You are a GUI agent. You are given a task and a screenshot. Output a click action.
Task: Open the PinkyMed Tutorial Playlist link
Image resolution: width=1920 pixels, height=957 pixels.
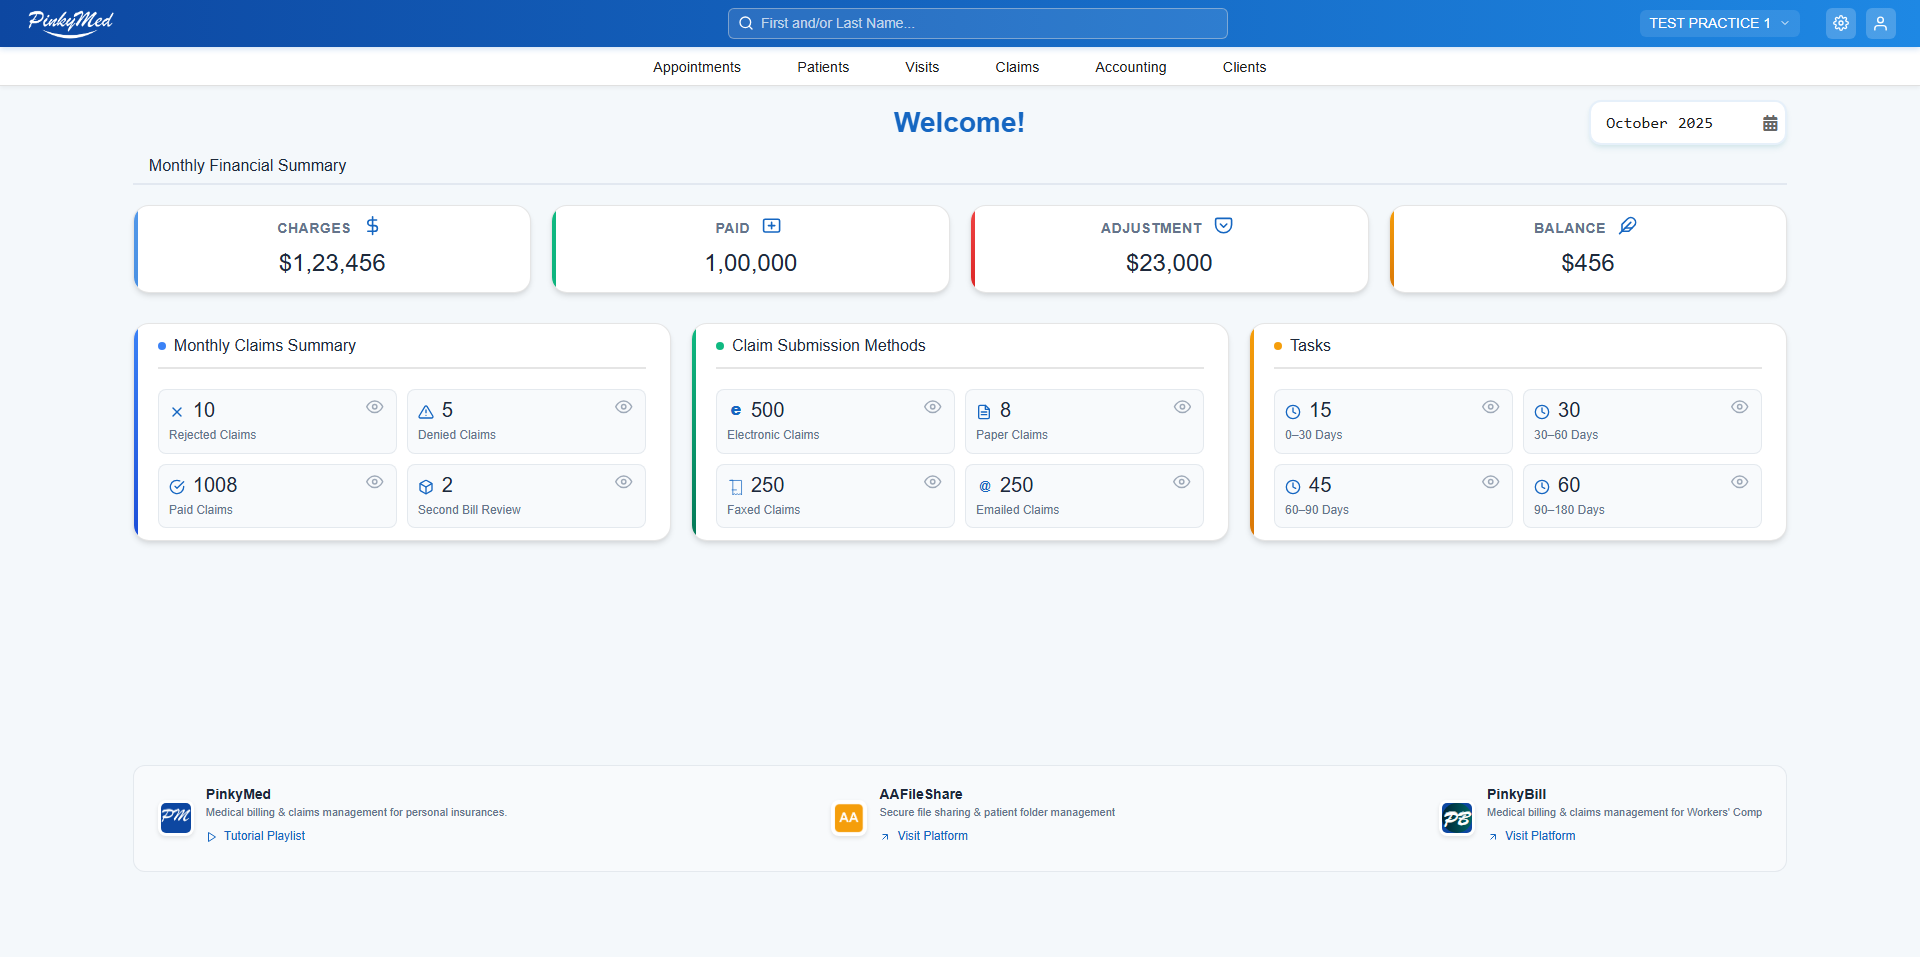[264, 835]
